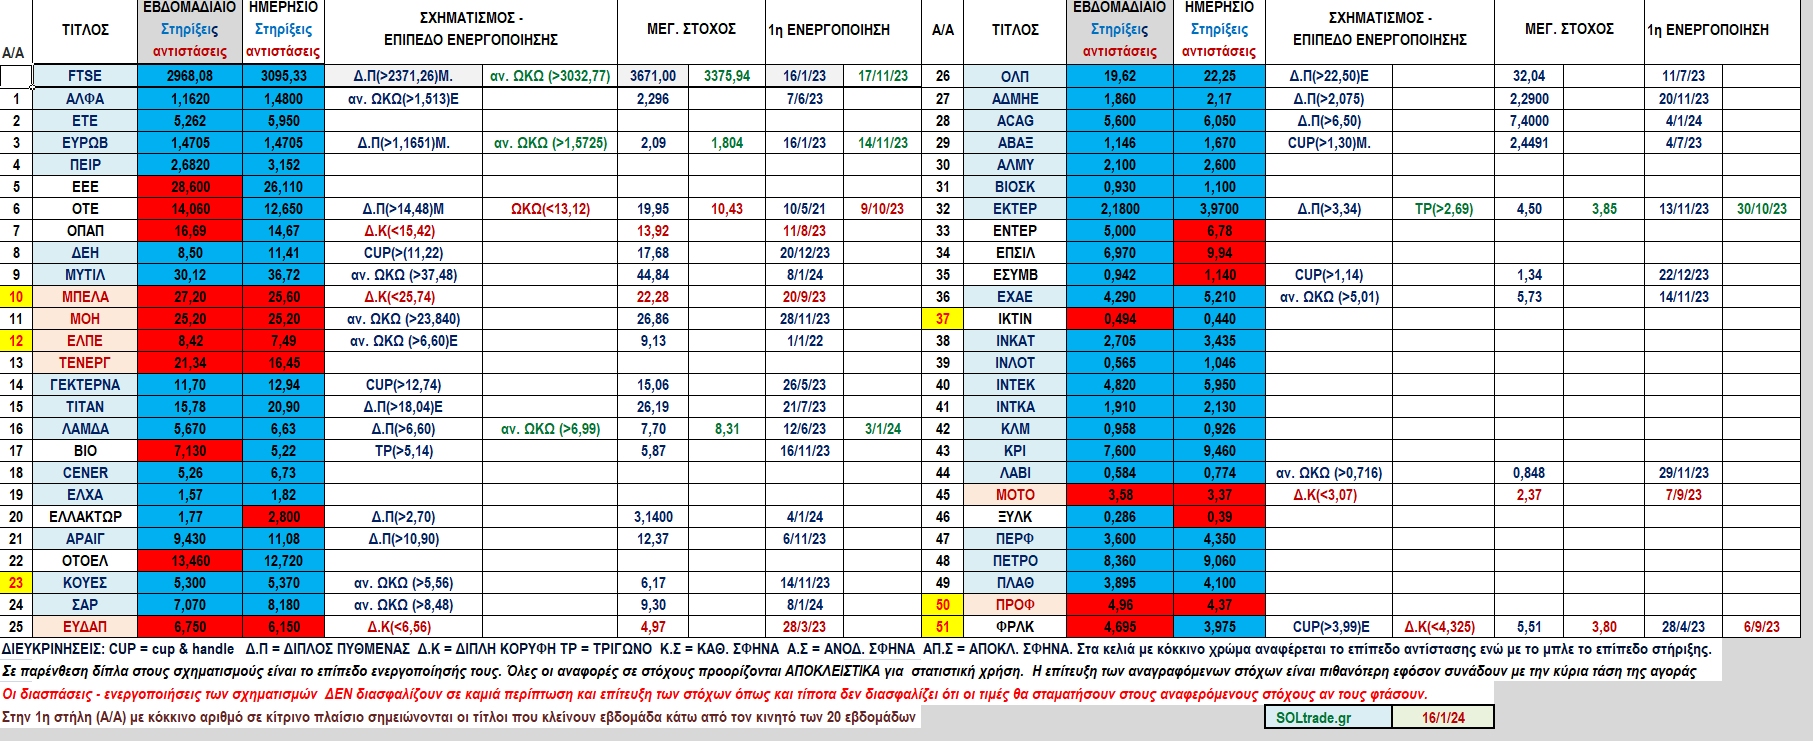This screenshot has height=741, width=1813.
Task: Select the ΑΛΜΥ title cell
Action: (1015, 165)
